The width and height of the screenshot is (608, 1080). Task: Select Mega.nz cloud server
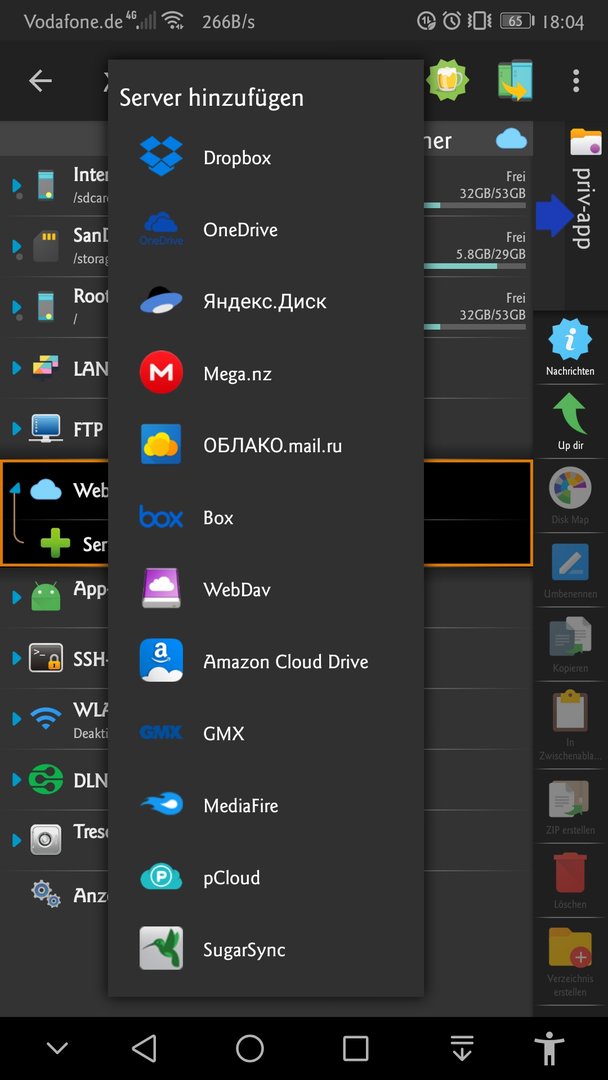point(266,373)
